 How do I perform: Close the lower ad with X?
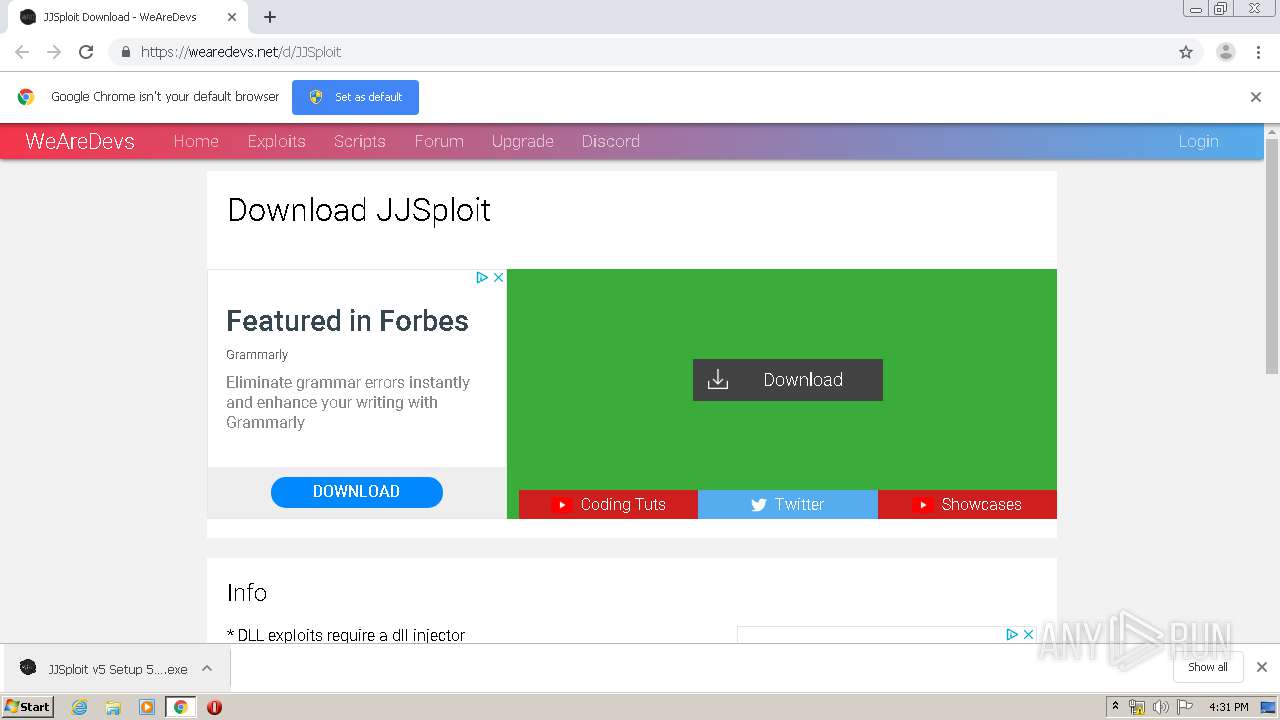[1028, 634]
